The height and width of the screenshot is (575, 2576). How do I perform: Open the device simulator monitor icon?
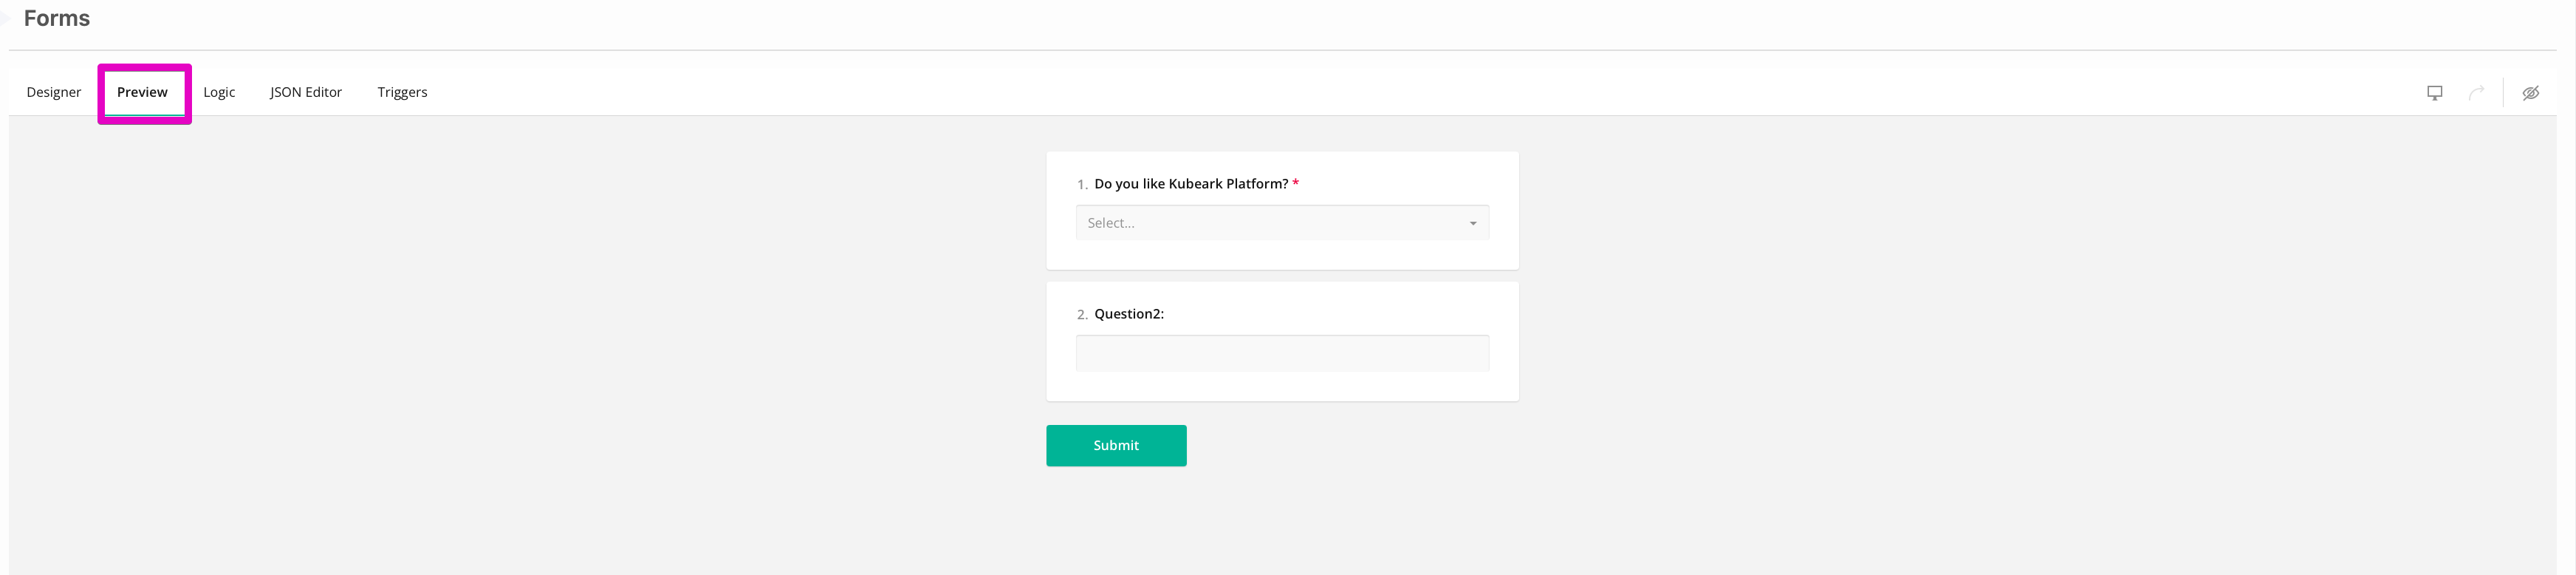tap(2434, 93)
